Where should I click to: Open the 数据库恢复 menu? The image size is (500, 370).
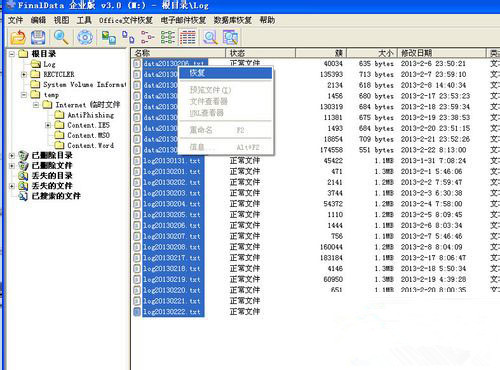[x=233, y=20]
